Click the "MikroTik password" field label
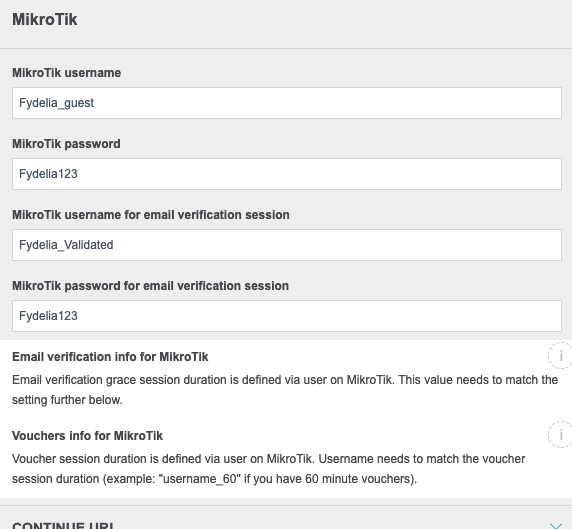Image resolution: width=572 pixels, height=529 pixels. point(66,144)
